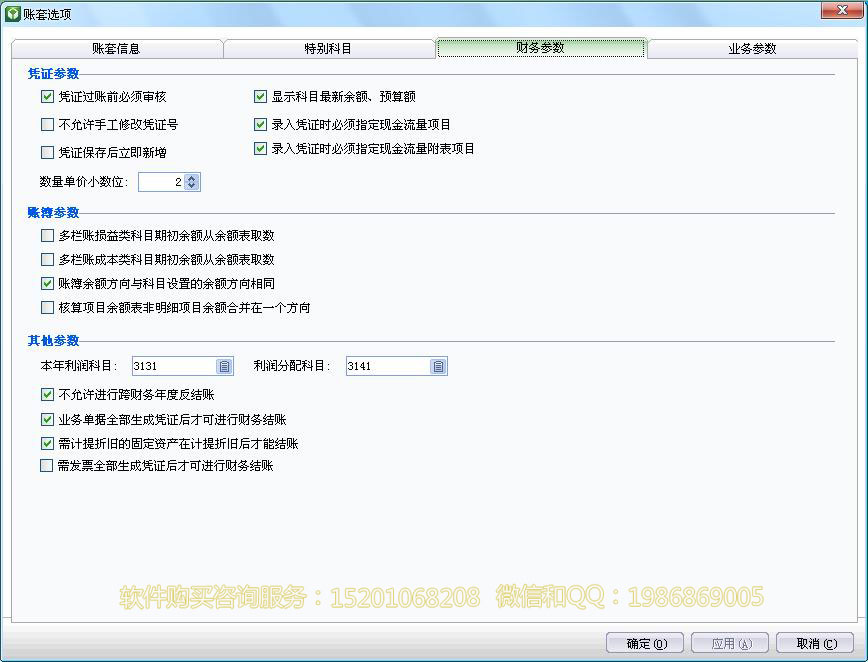Click the 确定 button to confirm
The width and height of the screenshot is (868, 662).
click(x=644, y=643)
